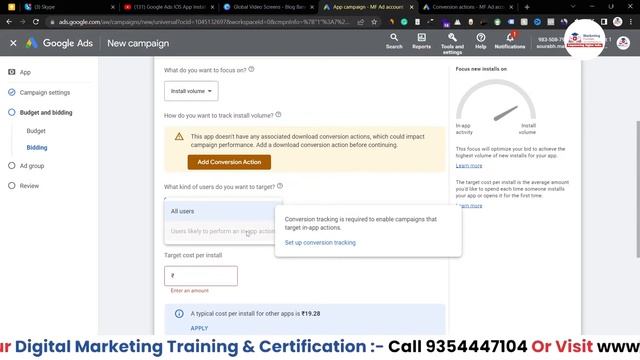Click the Google Ads logo

click(60, 43)
